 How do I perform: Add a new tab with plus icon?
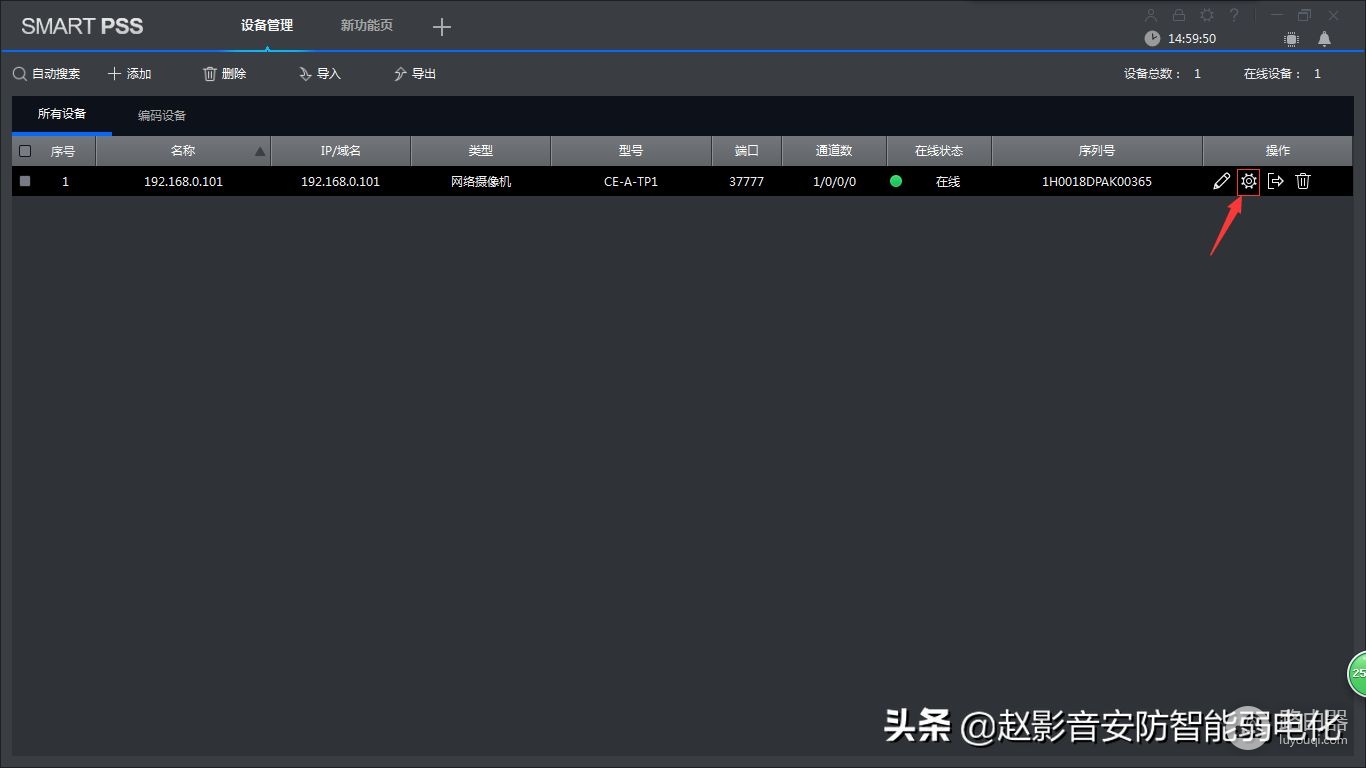click(x=442, y=27)
